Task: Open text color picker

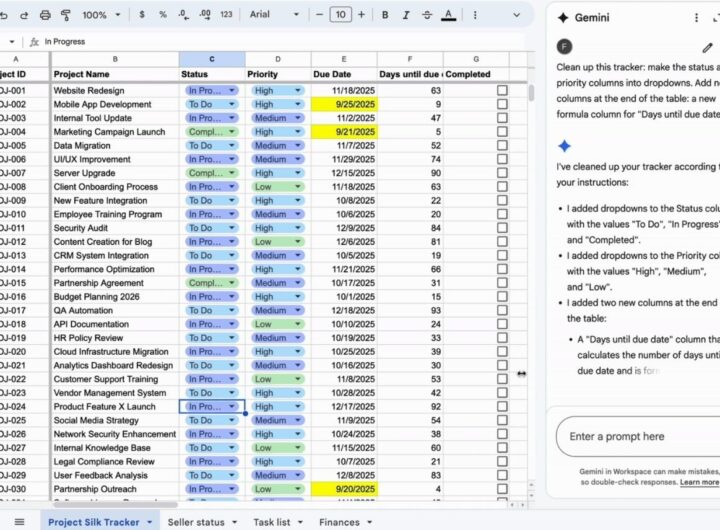Action: click(448, 16)
